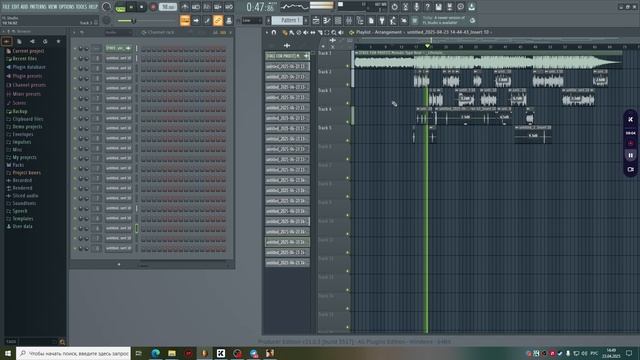Expand Recent files in browser

click(x=24, y=59)
